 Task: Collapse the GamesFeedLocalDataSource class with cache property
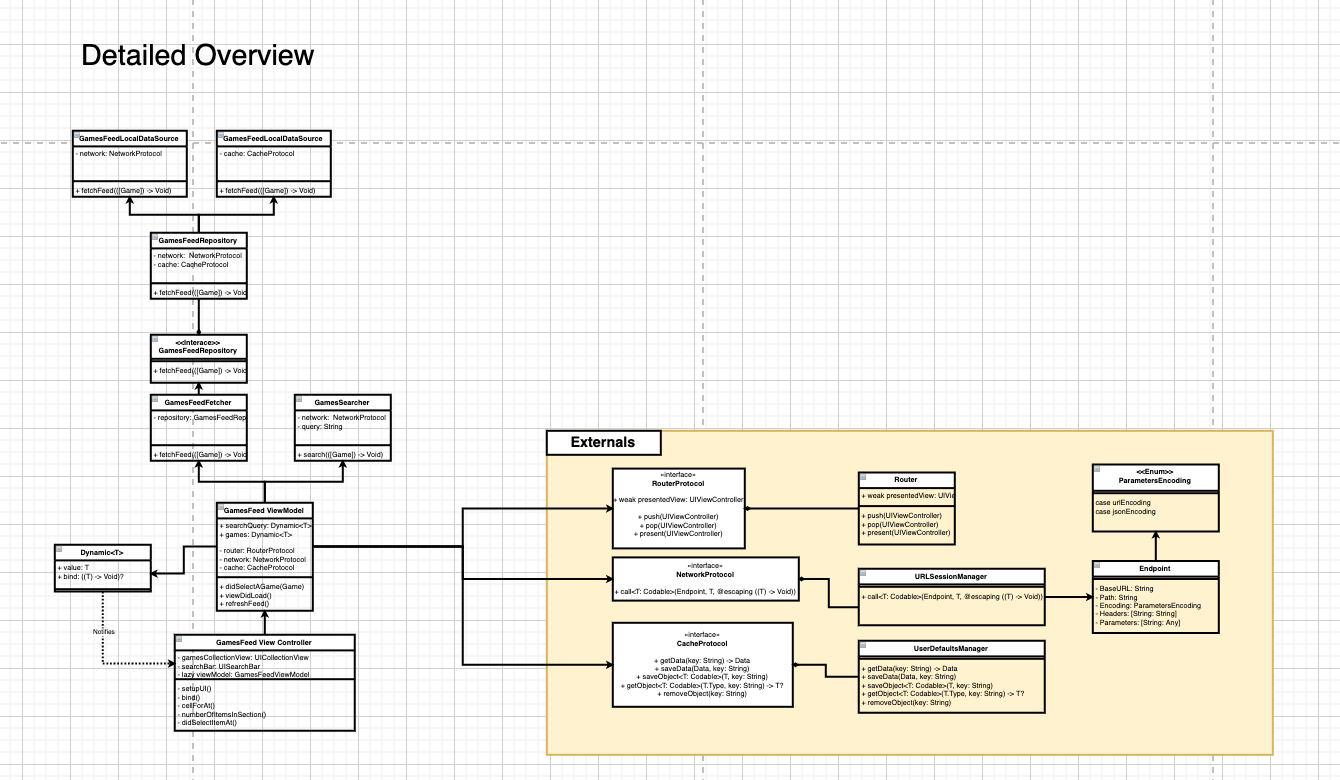(x=222, y=135)
